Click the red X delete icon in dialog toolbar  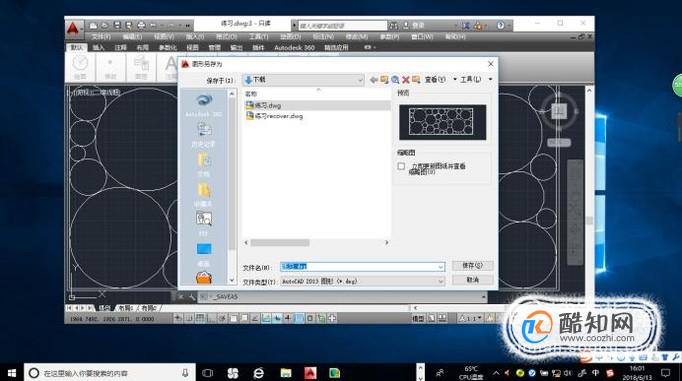tap(406, 80)
